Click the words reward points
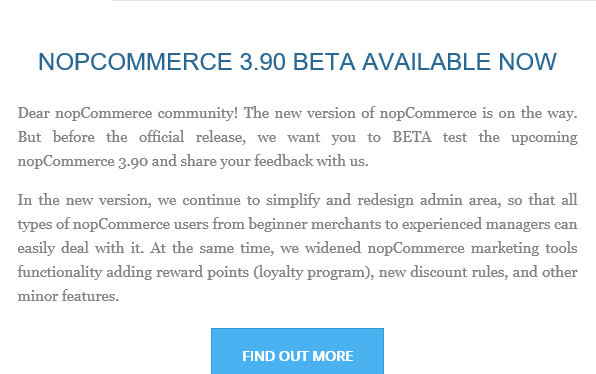 coord(202,272)
